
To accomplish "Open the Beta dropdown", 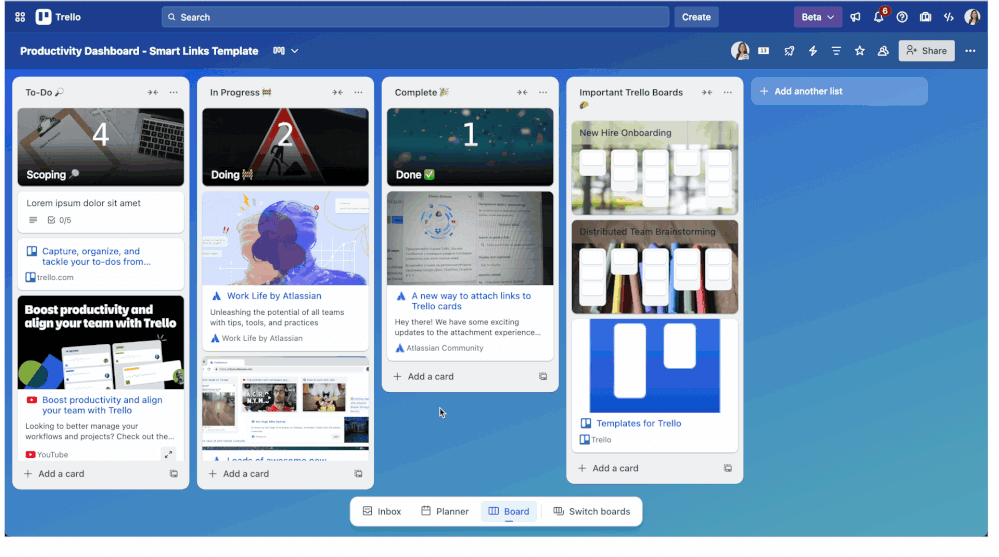I will click(x=817, y=17).
